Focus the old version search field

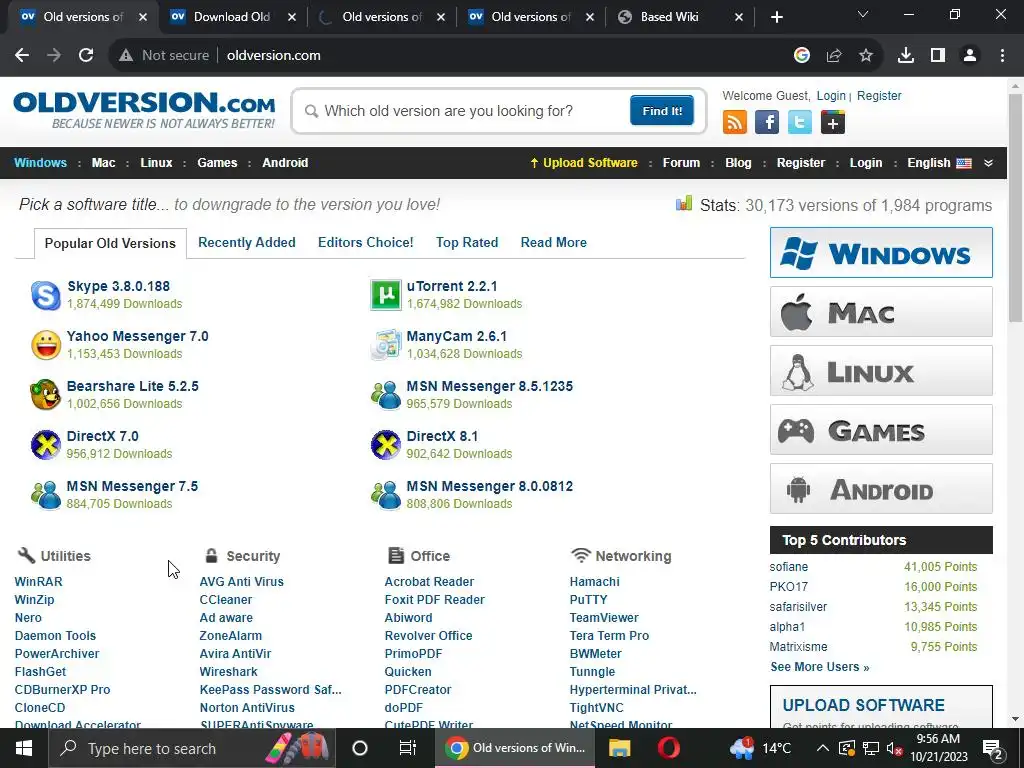(461, 111)
